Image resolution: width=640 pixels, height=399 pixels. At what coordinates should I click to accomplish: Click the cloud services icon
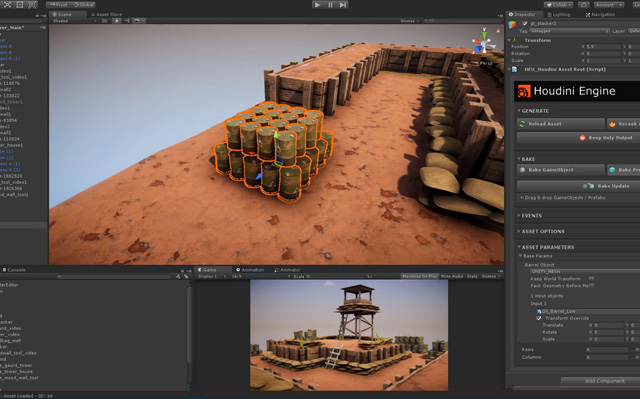pyautogui.click(x=584, y=5)
